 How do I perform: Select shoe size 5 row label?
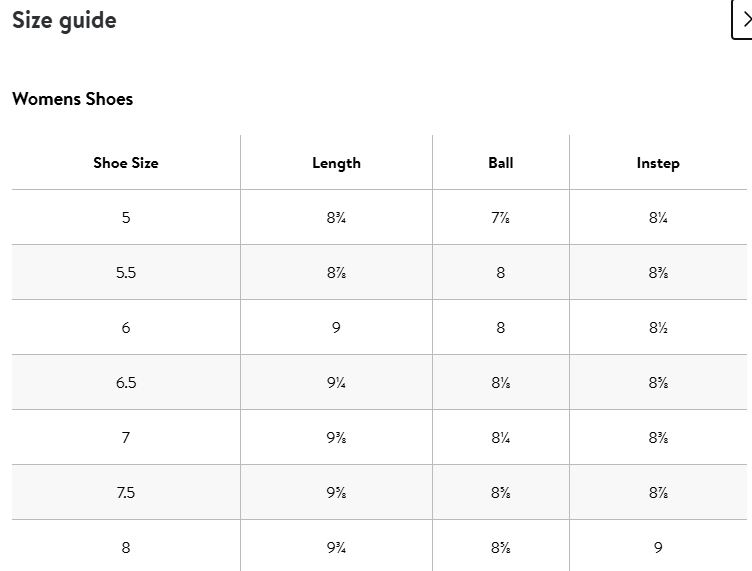coord(126,218)
